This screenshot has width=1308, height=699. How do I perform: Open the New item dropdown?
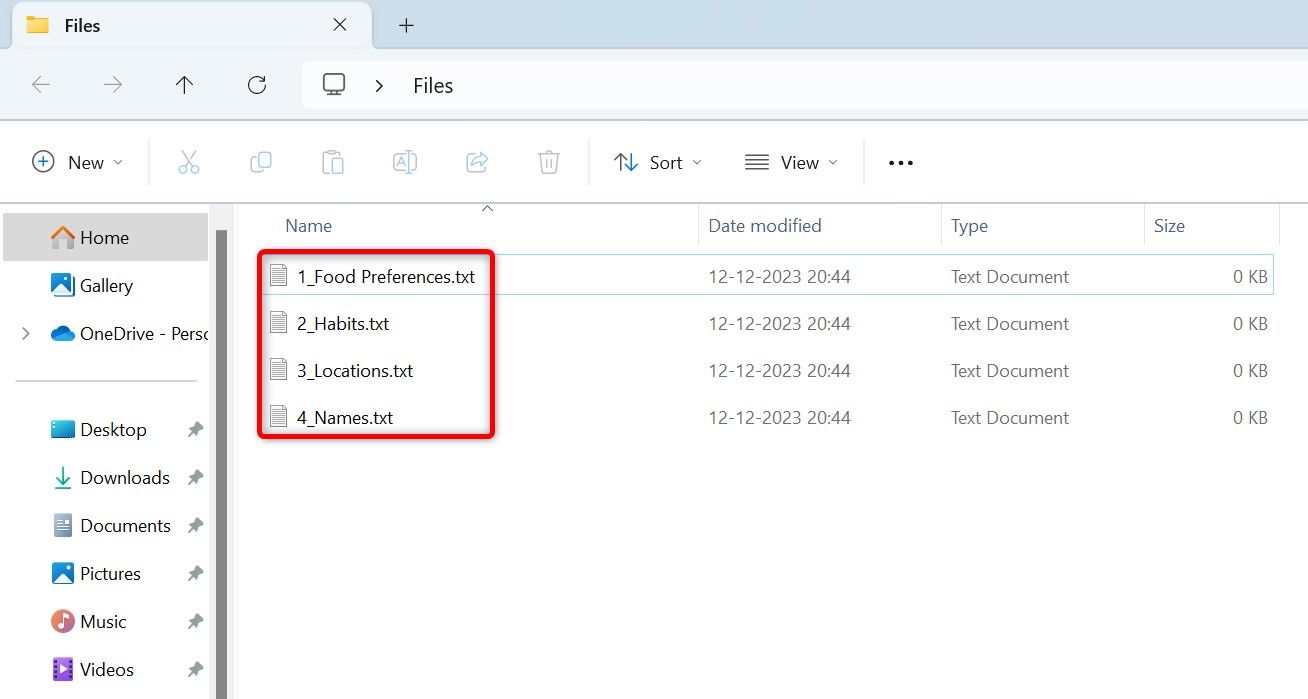click(78, 162)
